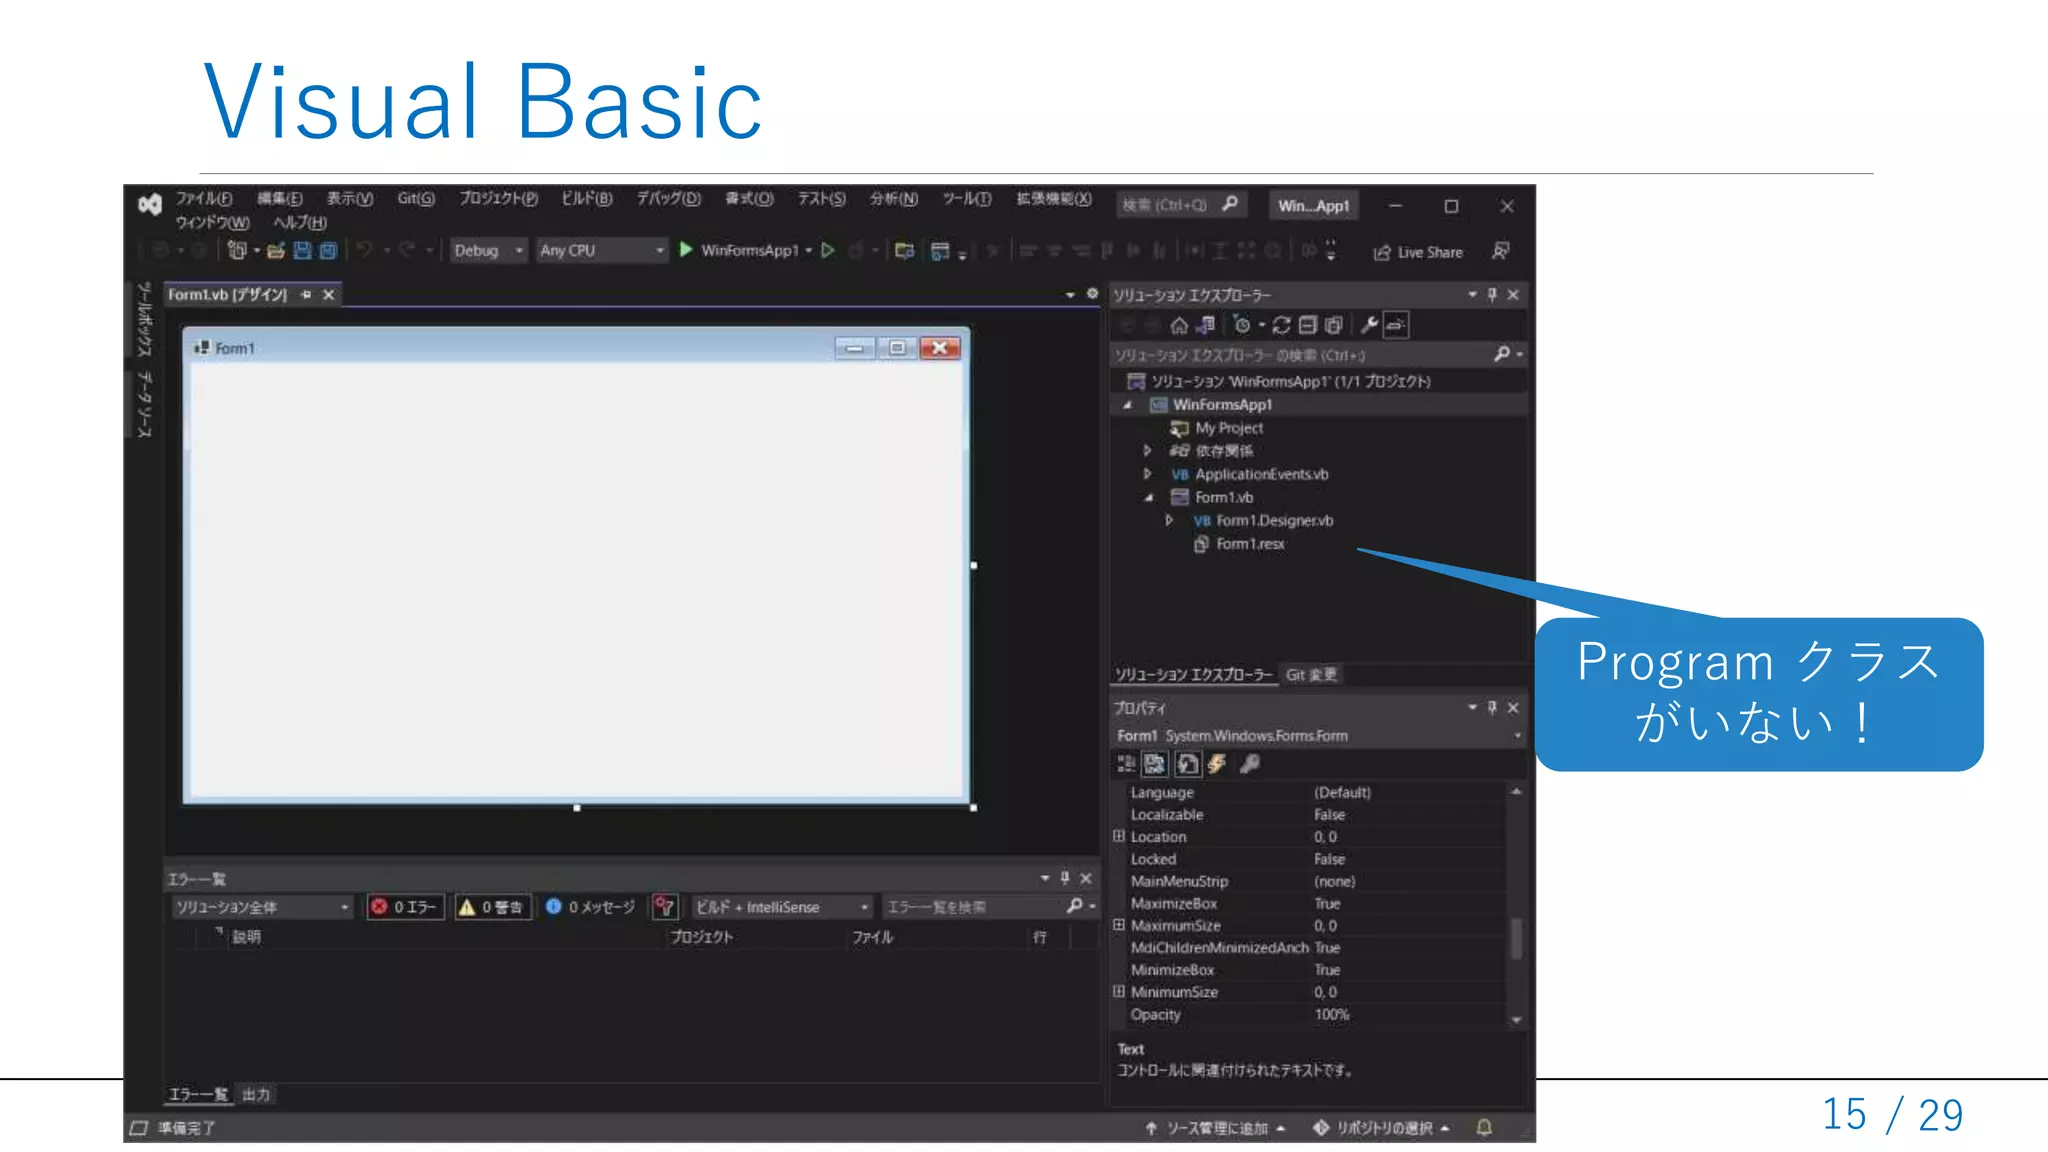Screen dimensions: 2048x1152
Task: Toggle the 0 メッセージ messages filter button
Action: 590,907
